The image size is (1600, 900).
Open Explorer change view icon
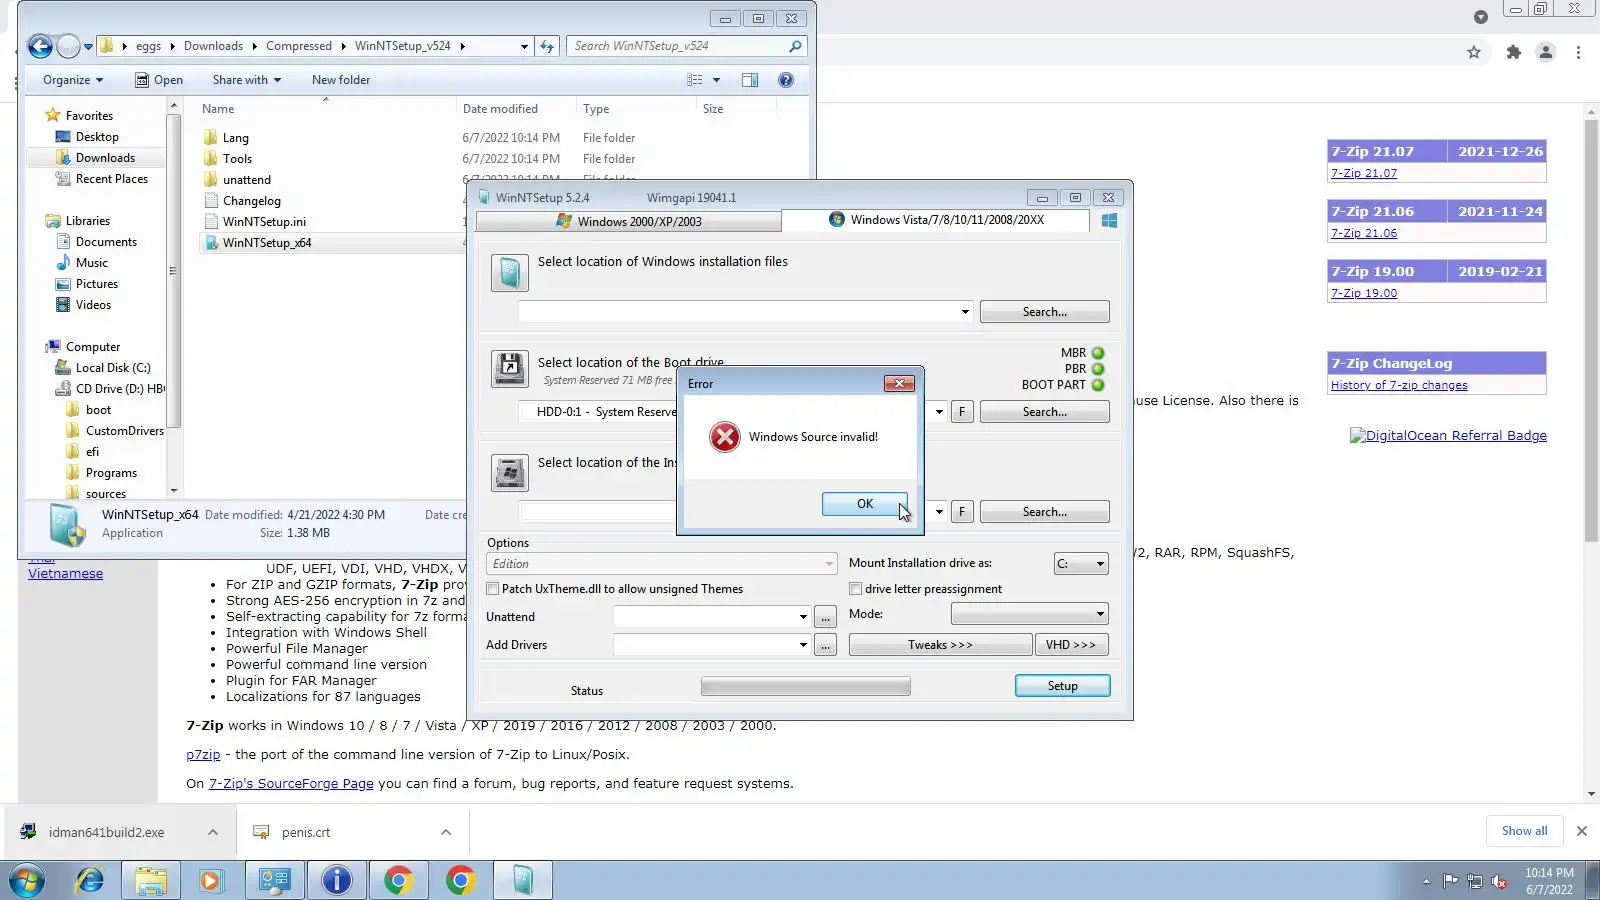tap(695, 80)
